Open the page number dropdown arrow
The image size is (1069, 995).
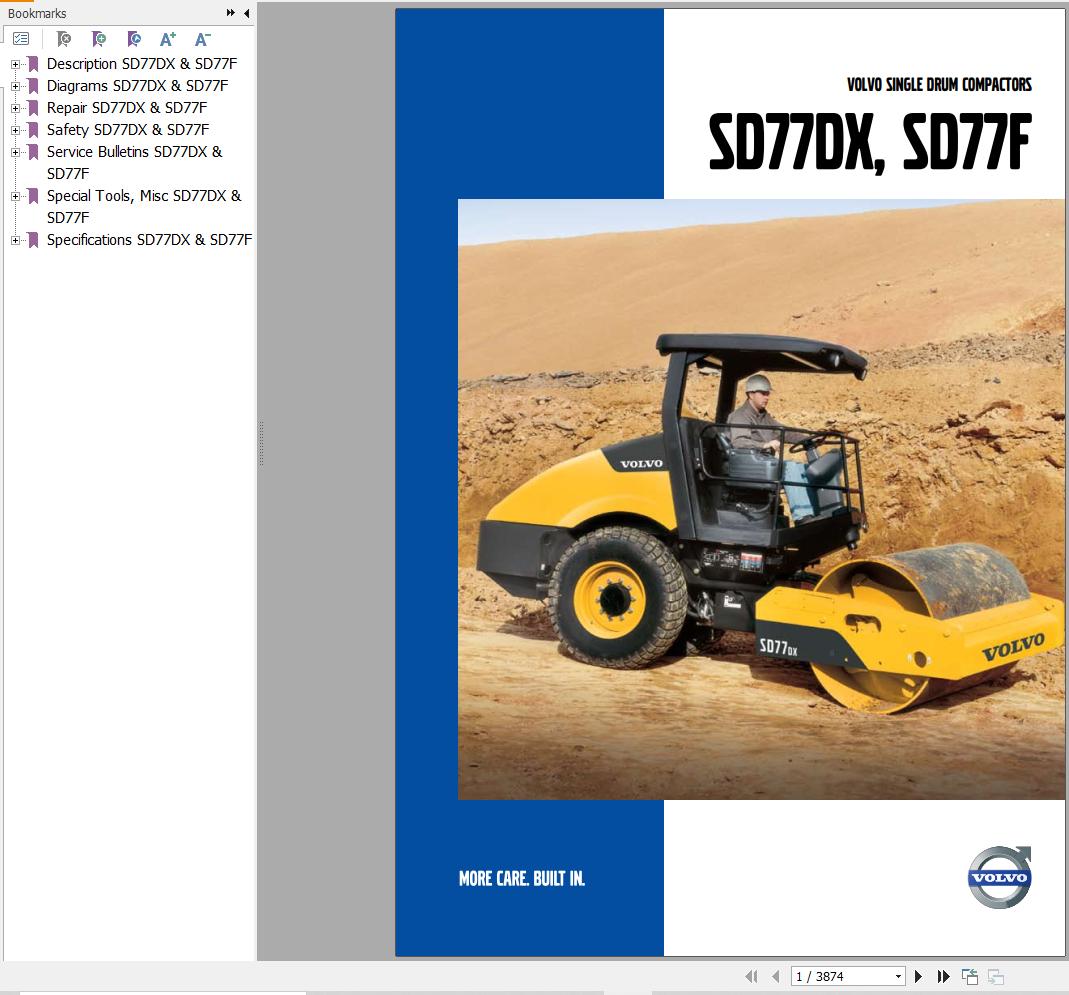pos(898,977)
